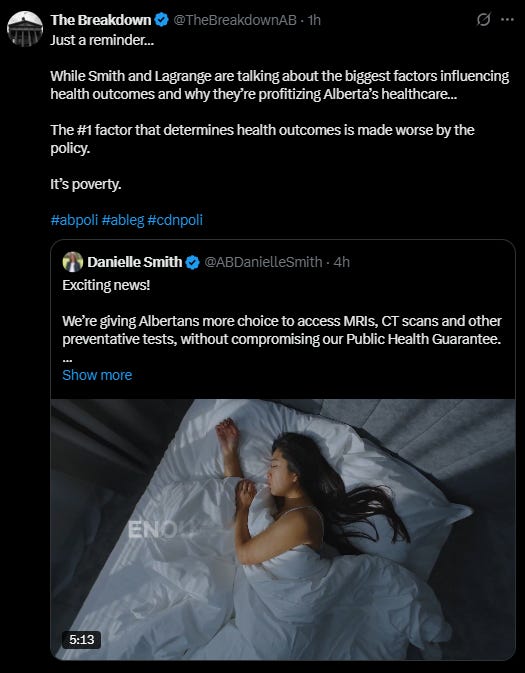Click the 5:13 video duration badge

tap(82, 640)
